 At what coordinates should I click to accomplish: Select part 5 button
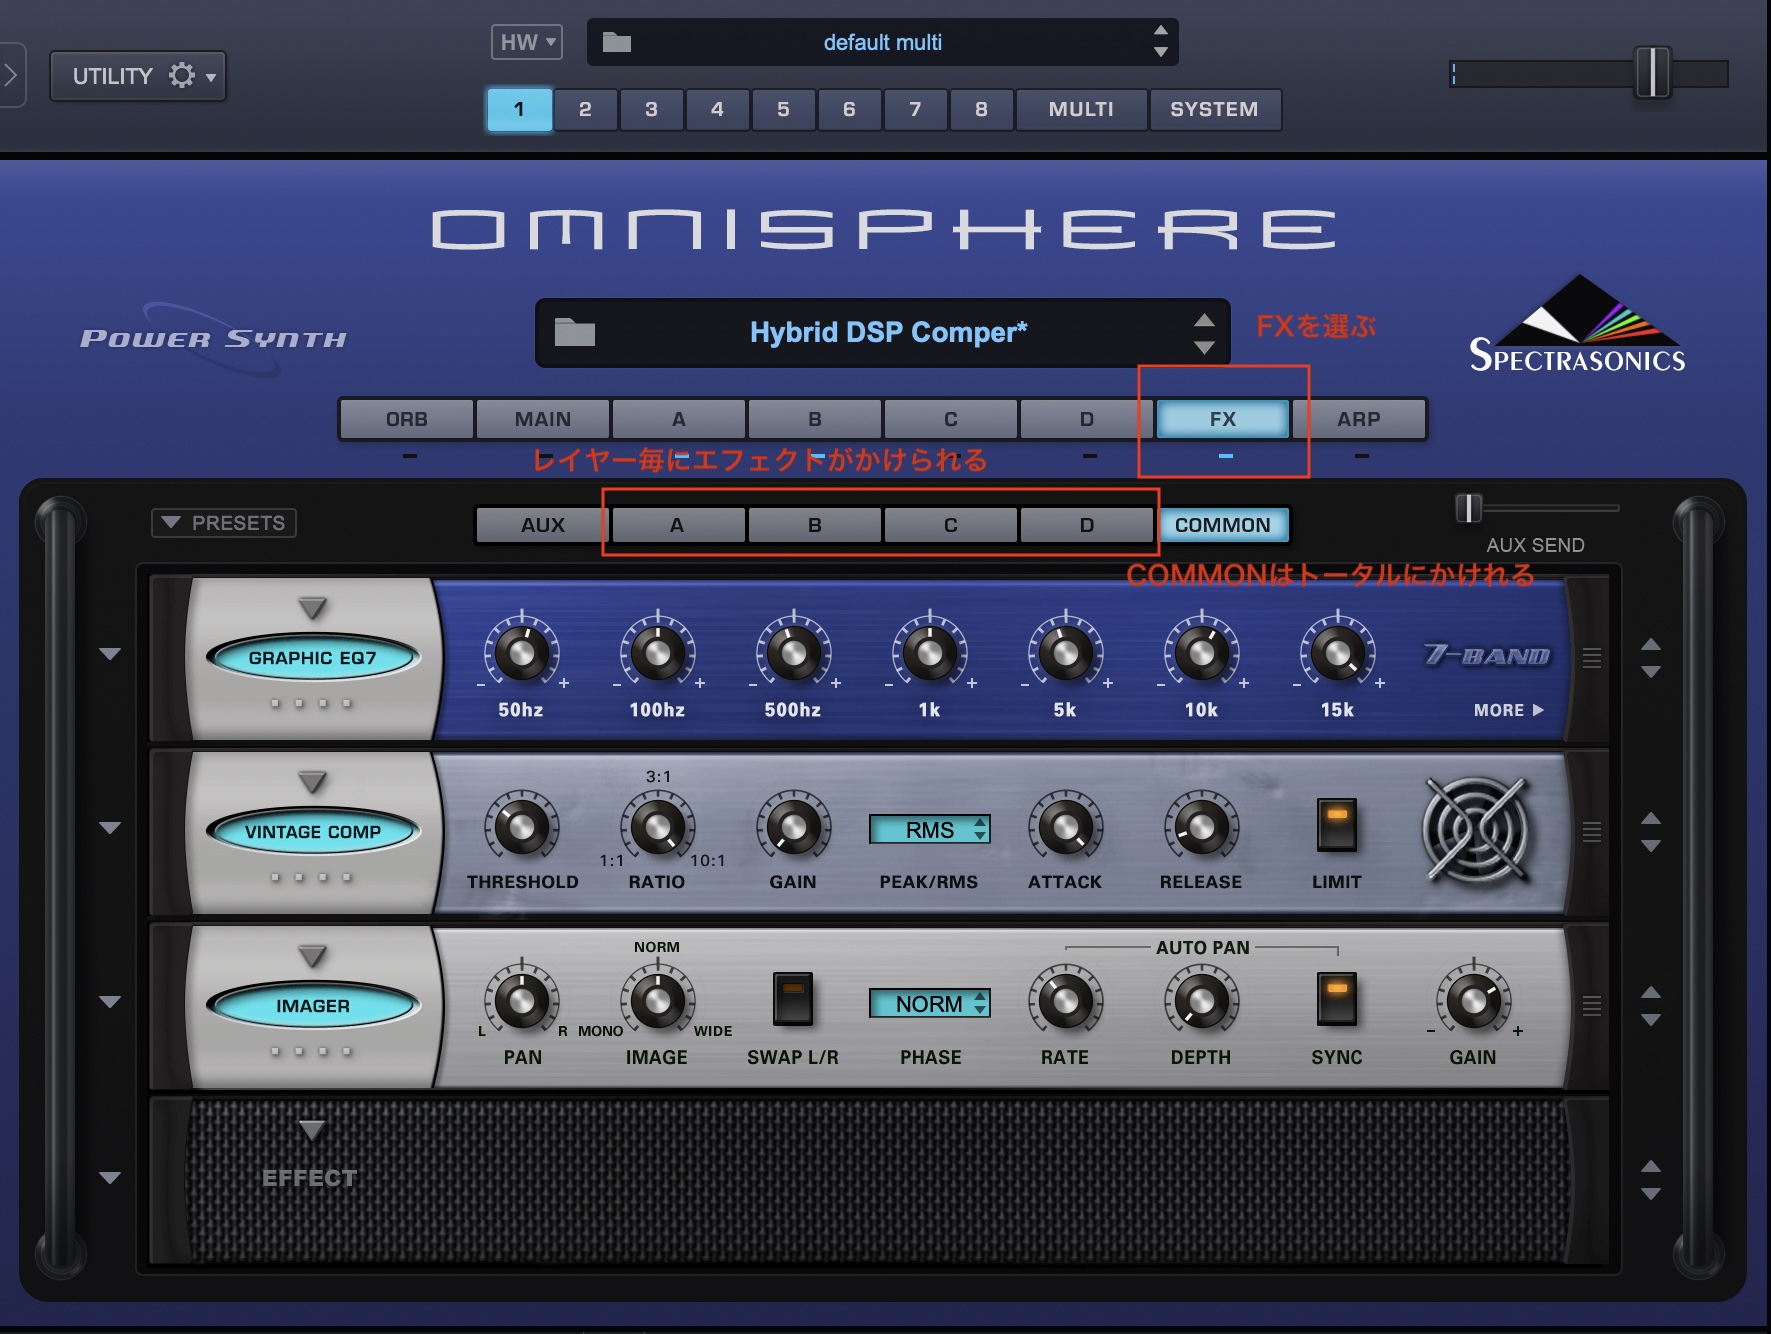pyautogui.click(x=783, y=109)
